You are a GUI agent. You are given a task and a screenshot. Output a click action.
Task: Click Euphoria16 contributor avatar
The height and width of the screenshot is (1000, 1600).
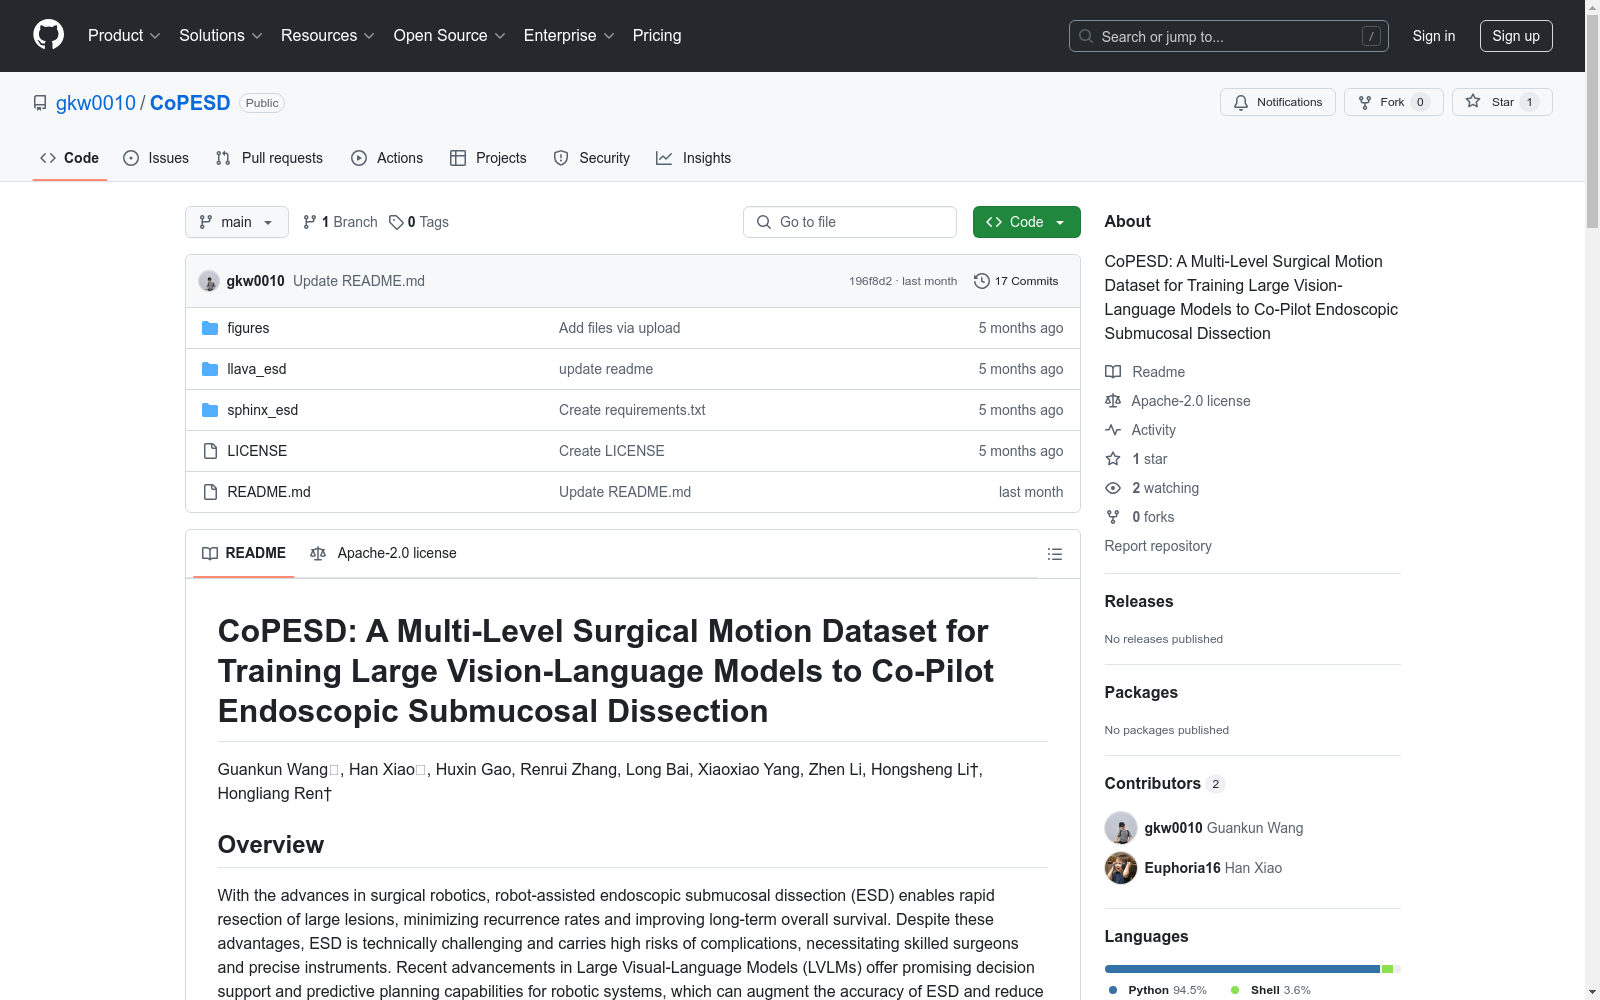tap(1121, 868)
